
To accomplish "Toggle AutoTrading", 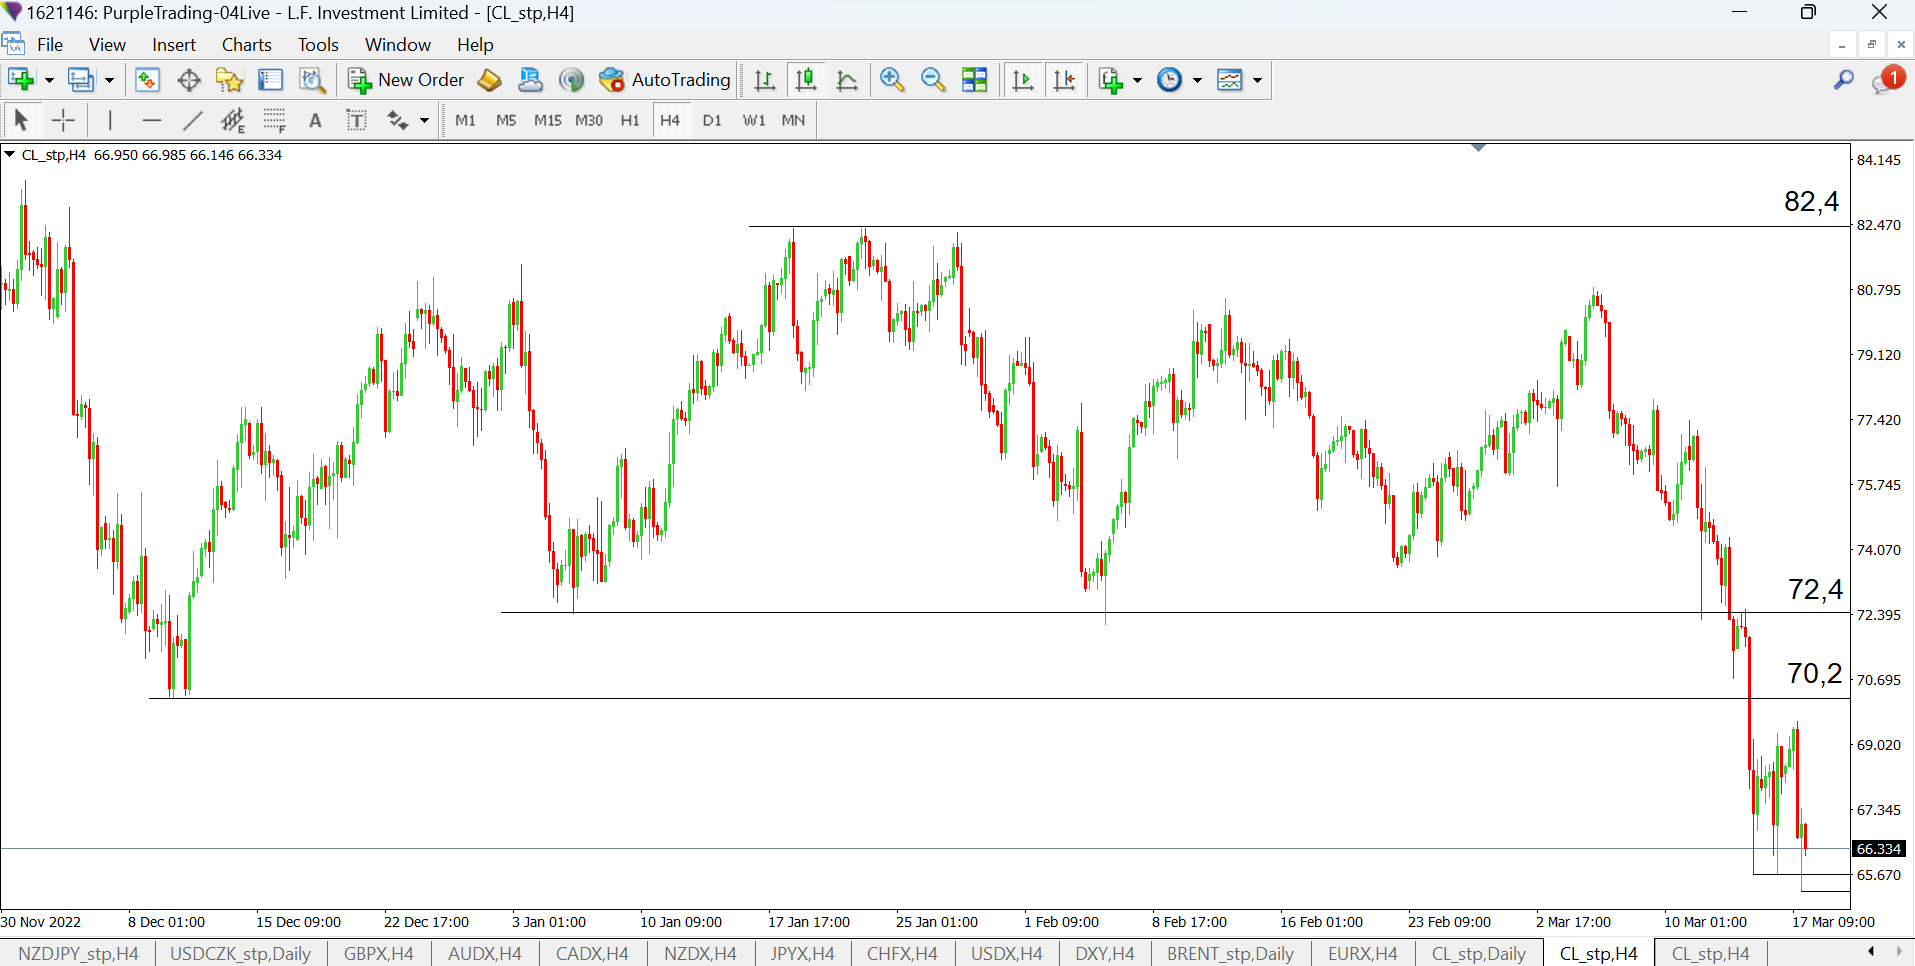I will [665, 80].
